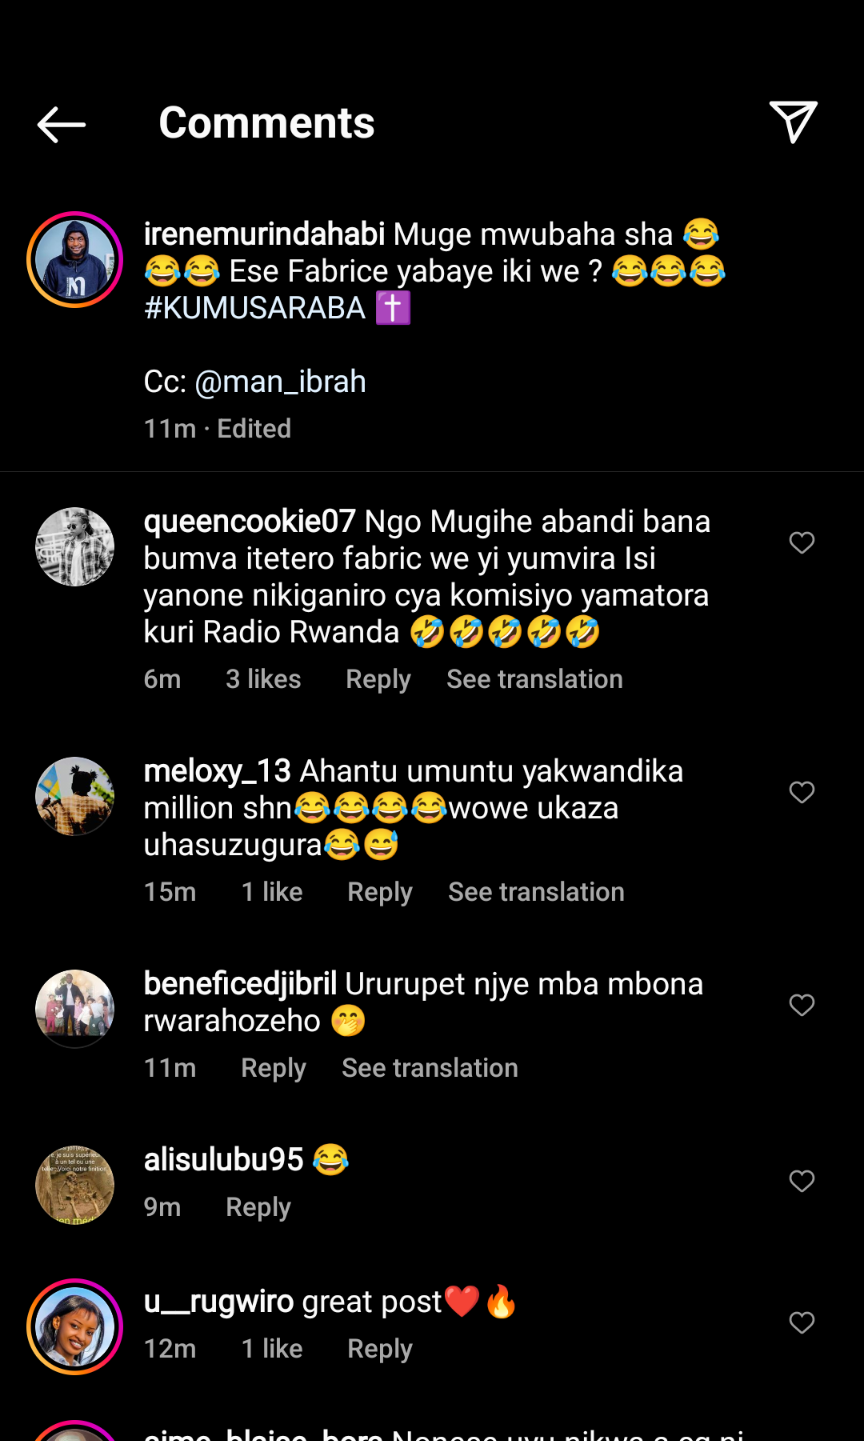
Task: Open irenemurindahabi's profile picture
Action: tap(75, 260)
